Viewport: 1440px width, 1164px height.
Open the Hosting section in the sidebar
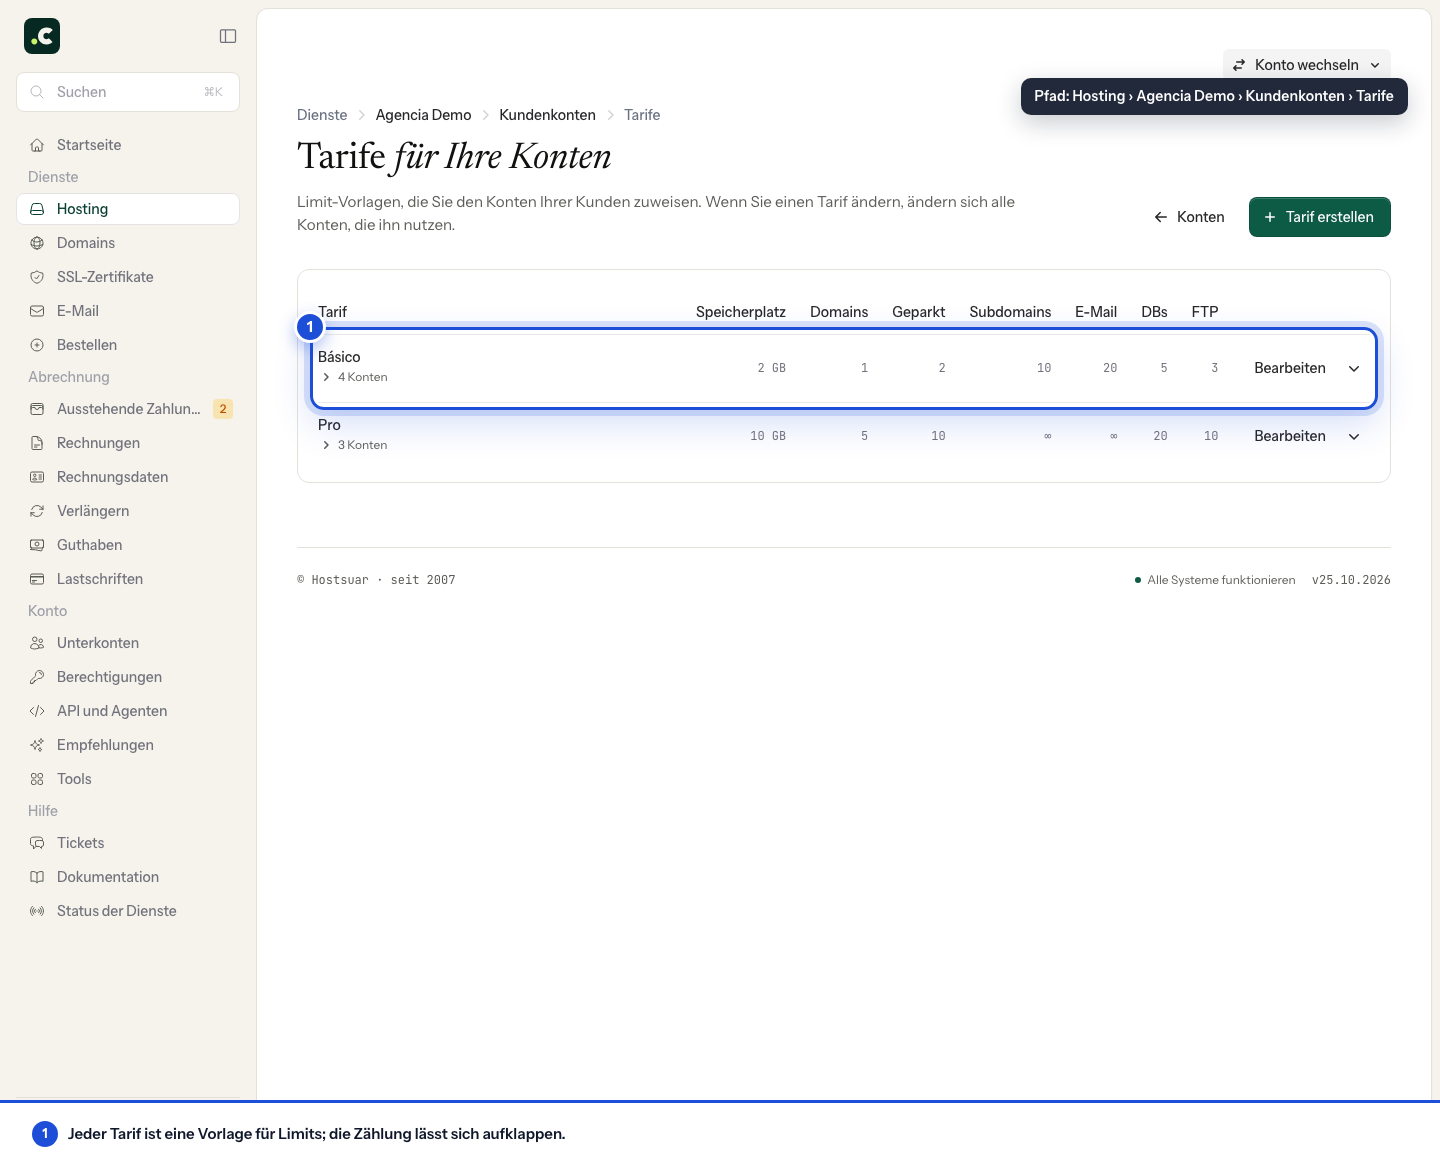128,209
